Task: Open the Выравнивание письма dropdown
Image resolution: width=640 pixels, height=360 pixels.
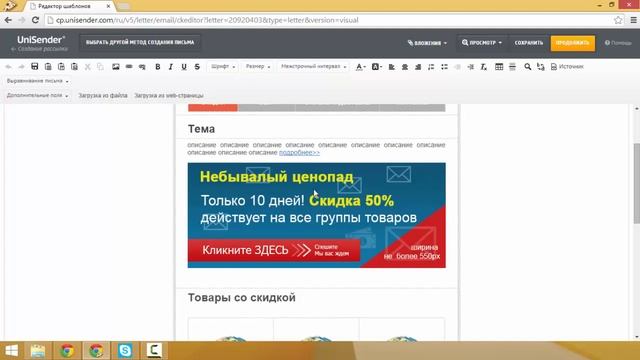Action: pos(37,81)
